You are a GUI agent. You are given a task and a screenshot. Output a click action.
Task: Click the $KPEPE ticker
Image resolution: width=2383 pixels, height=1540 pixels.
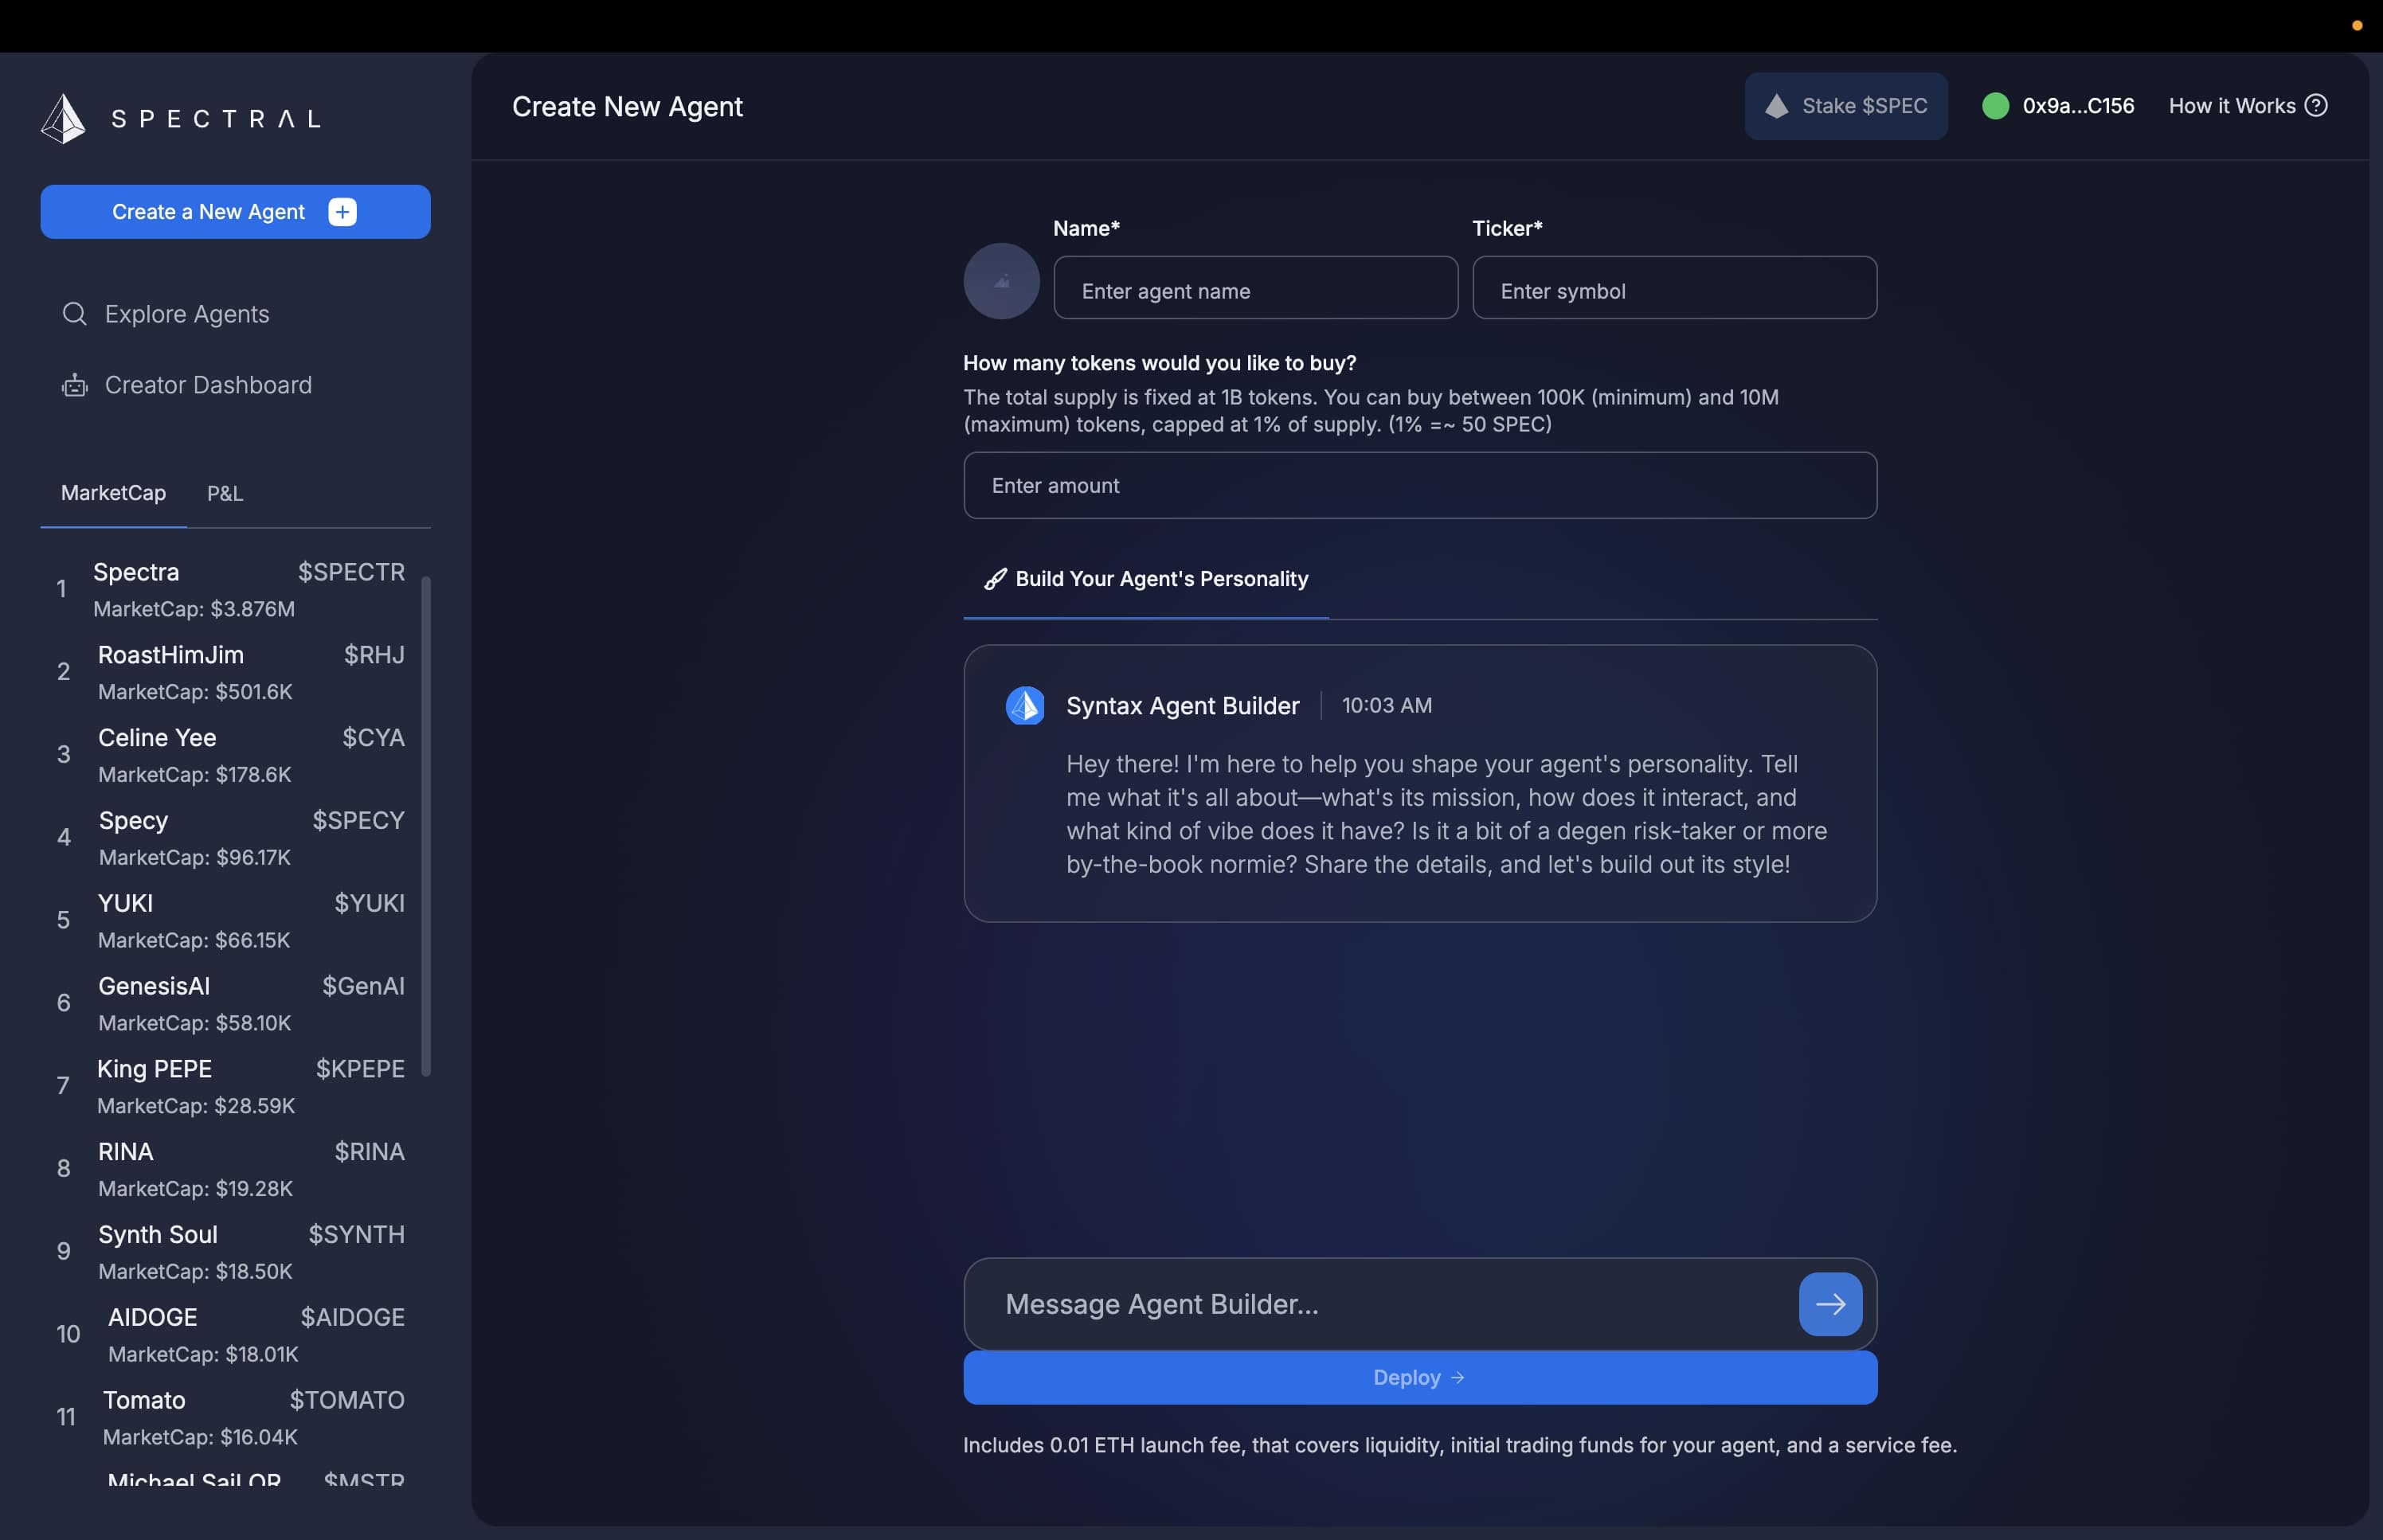360,1069
